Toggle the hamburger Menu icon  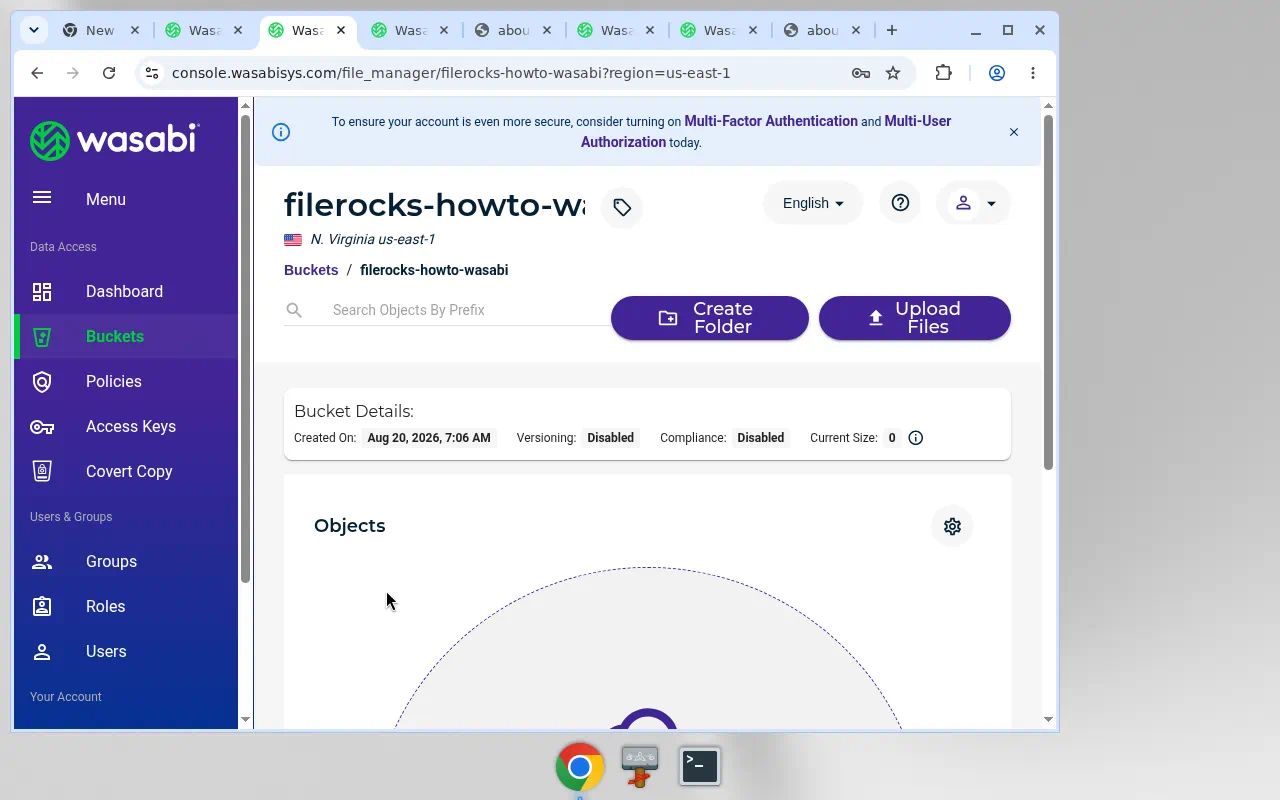coord(42,198)
